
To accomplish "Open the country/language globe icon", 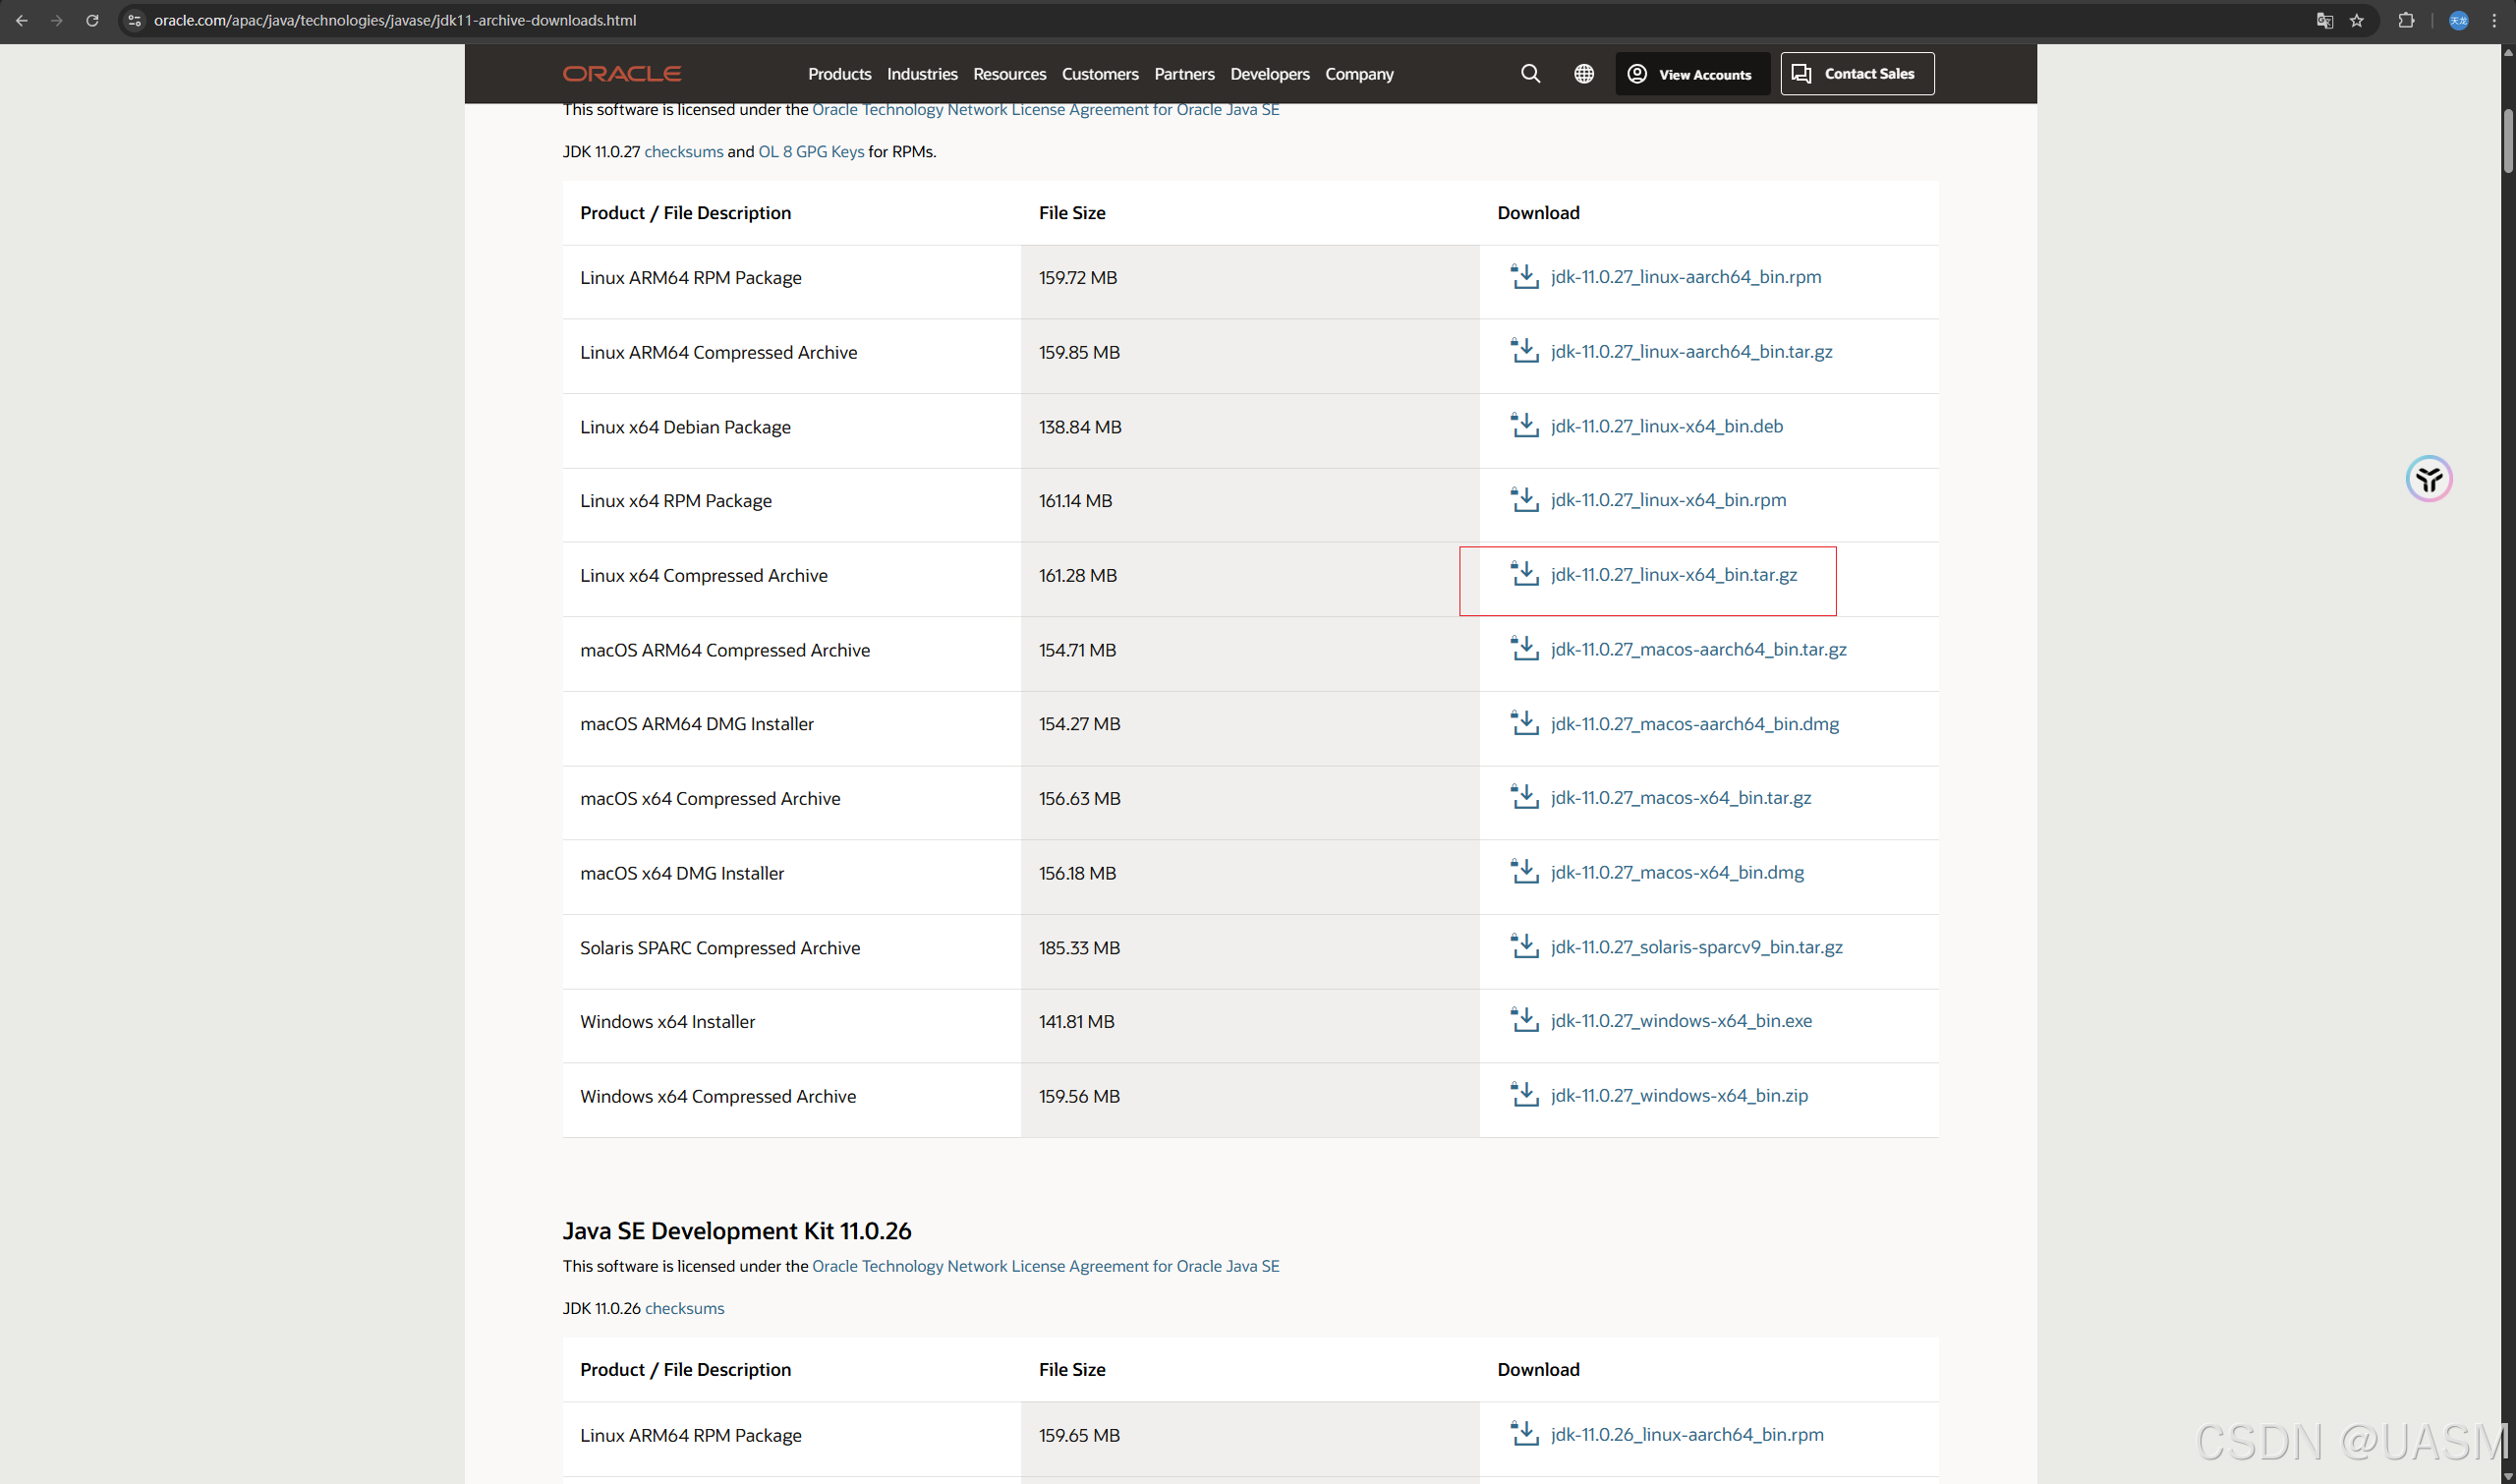I will (1584, 74).
